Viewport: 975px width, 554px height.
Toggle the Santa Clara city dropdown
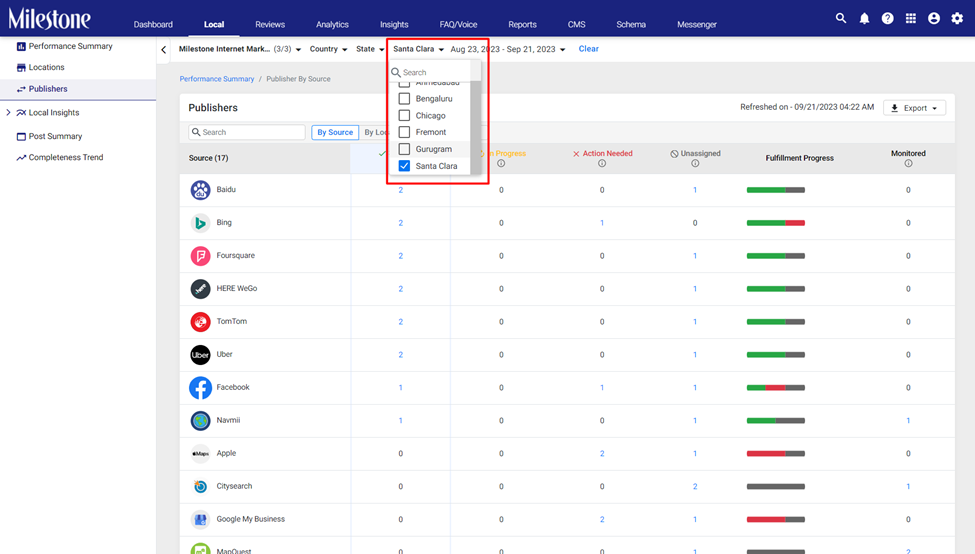(x=418, y=49)
